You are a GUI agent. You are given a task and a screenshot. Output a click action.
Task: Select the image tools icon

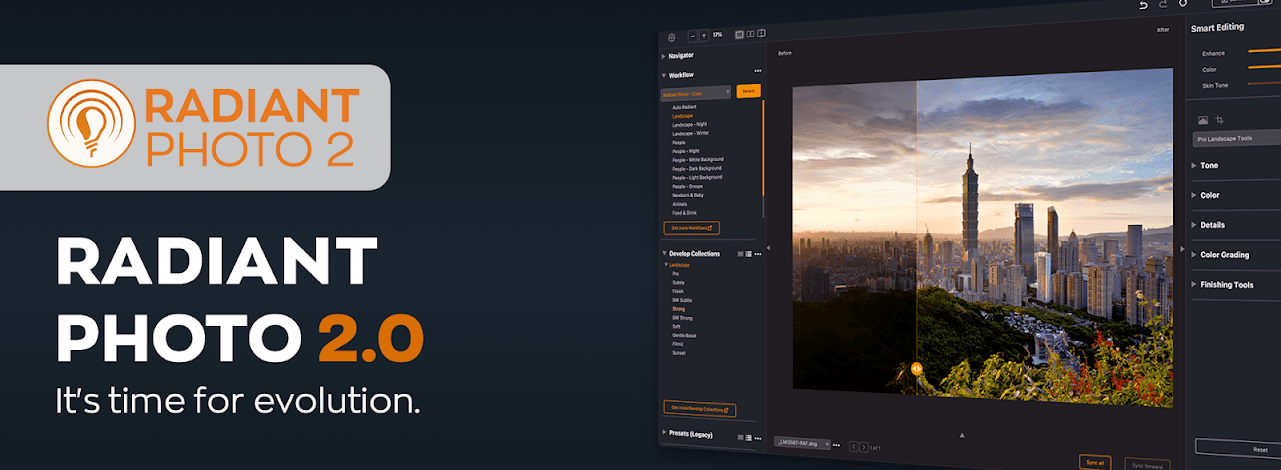point(1203,120)
